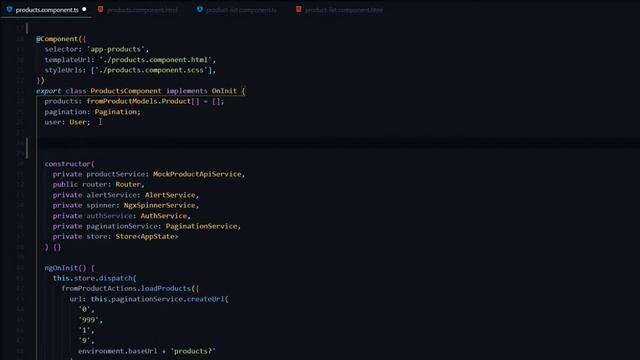Click the HTML icon on product-list.component.html tab

point(299,9)
